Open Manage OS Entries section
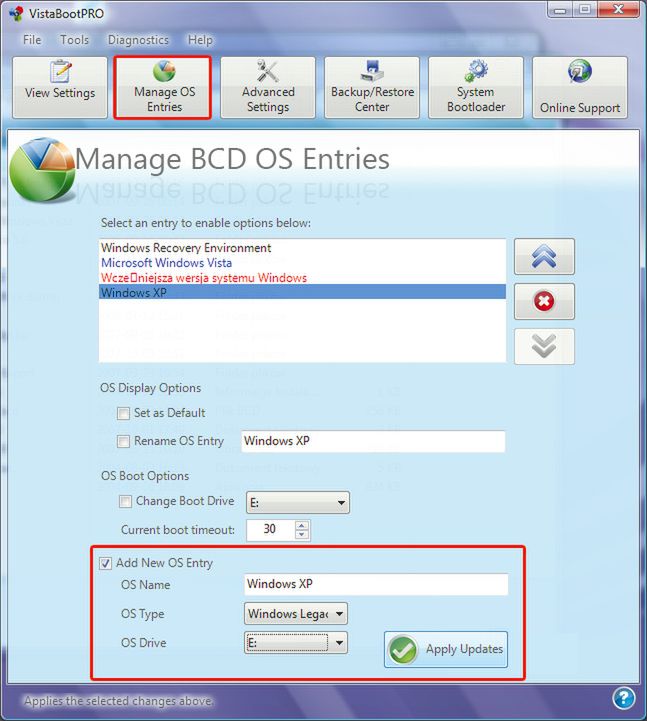This screenshot has width=647, height=721. click(163, 87)
